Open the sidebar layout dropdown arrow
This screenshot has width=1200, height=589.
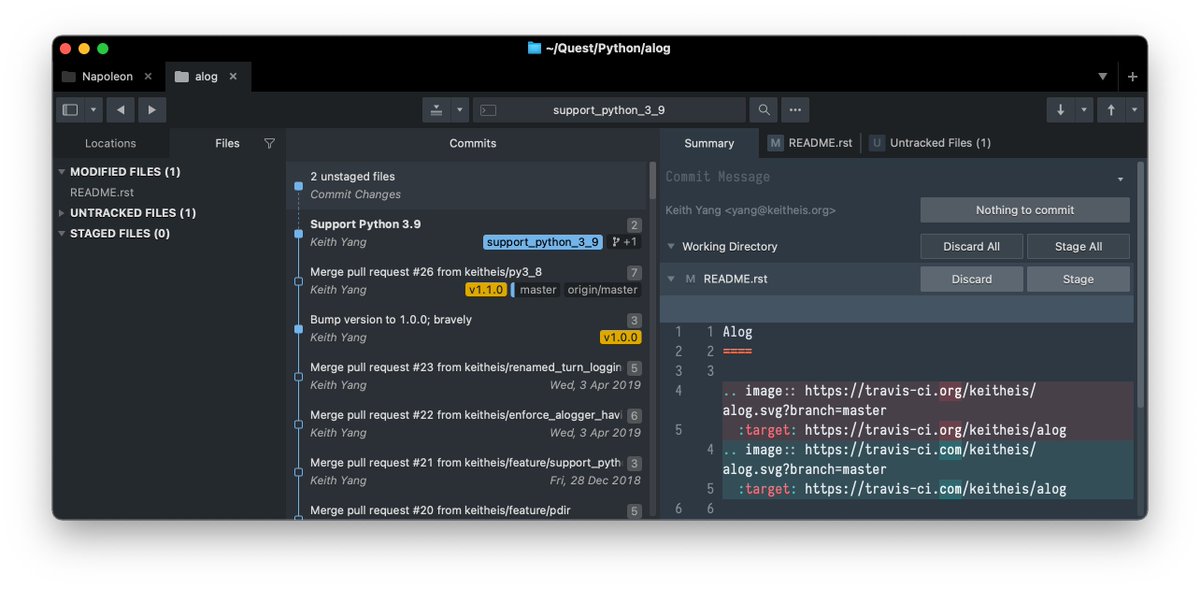(x=93, y=110)
